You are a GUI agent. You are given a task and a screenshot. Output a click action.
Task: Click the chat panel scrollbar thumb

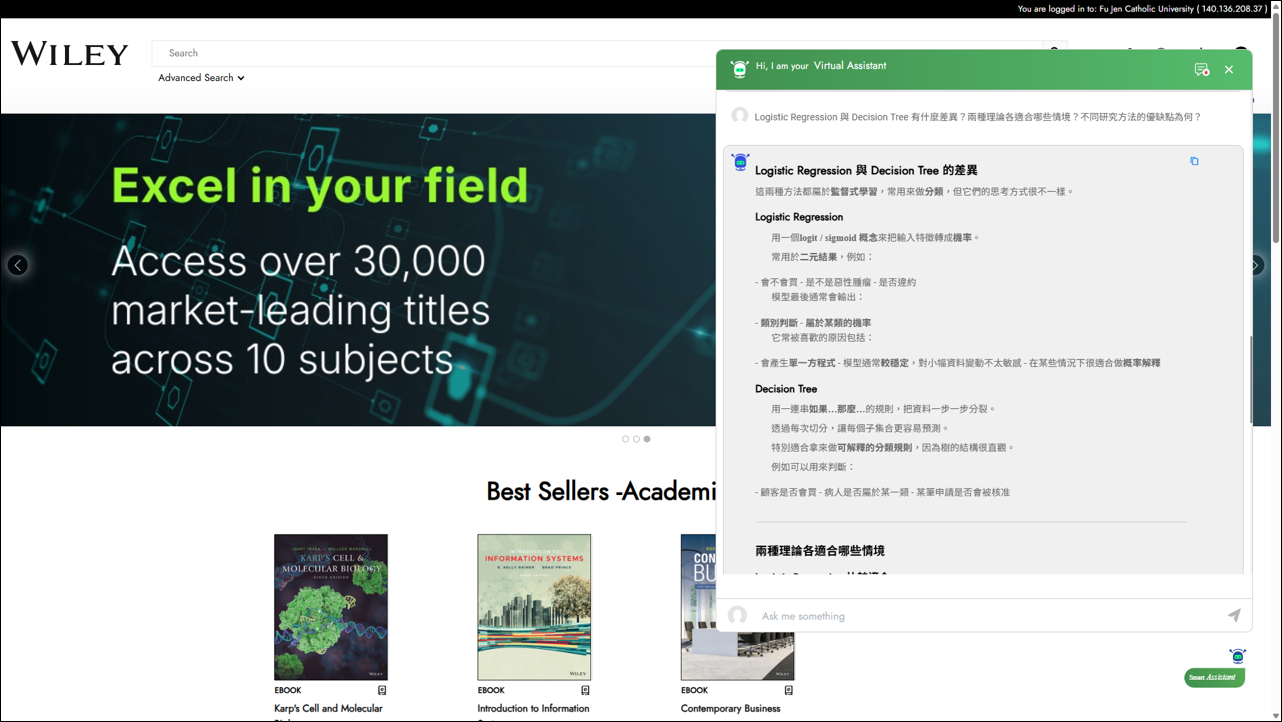pyautogui.click(x=1249, y=380)
